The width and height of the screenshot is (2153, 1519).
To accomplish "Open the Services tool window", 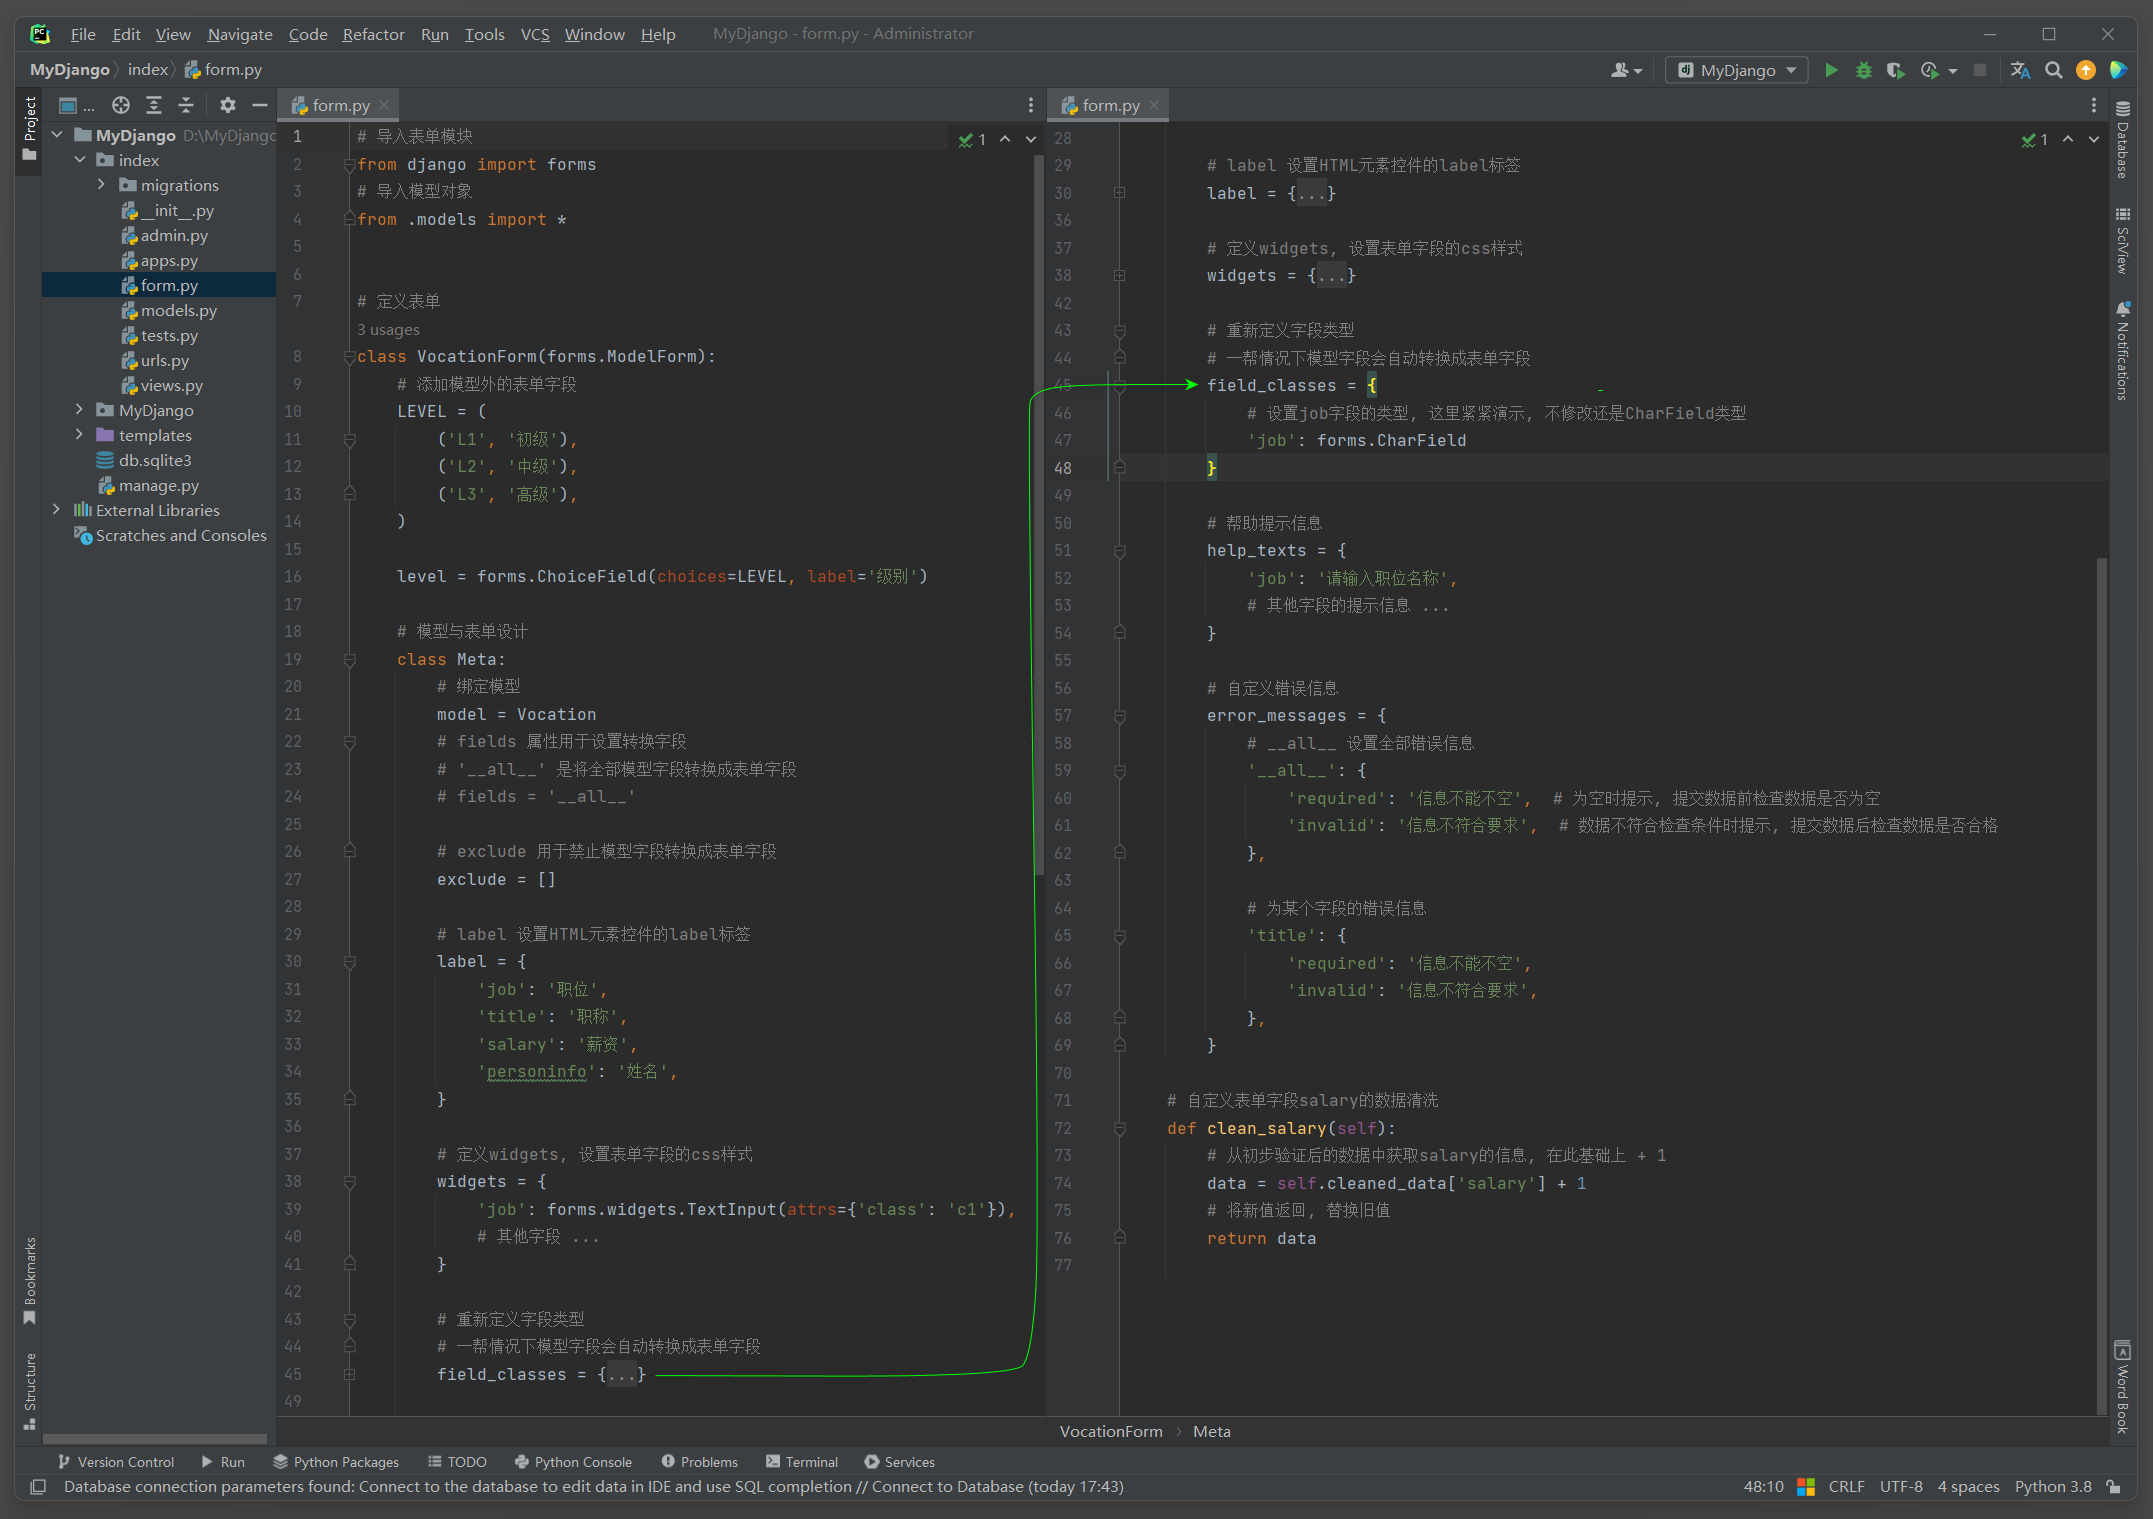I will click(899, 1462).
